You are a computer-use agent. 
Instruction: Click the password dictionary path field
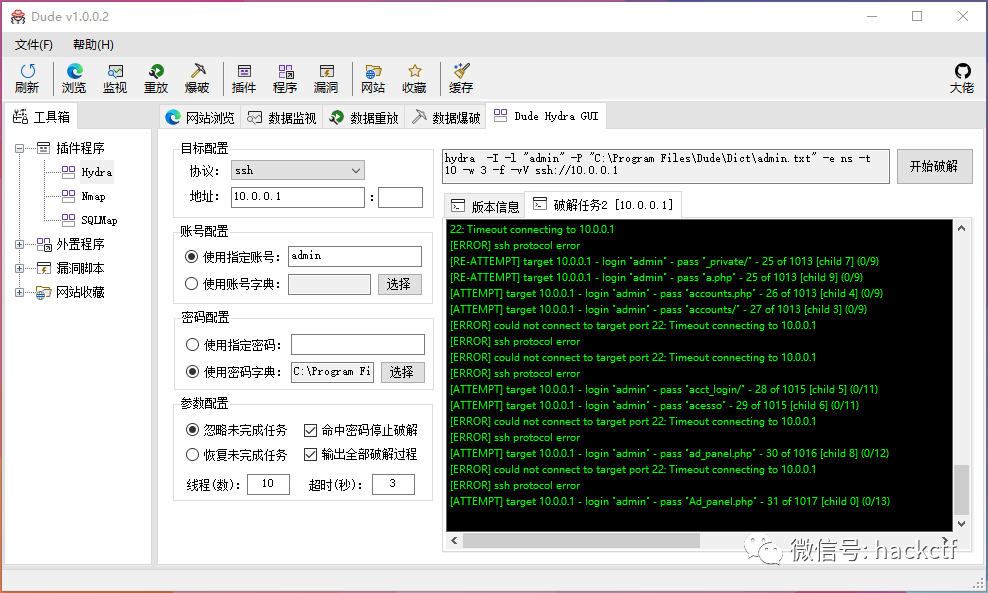(332, 372)
